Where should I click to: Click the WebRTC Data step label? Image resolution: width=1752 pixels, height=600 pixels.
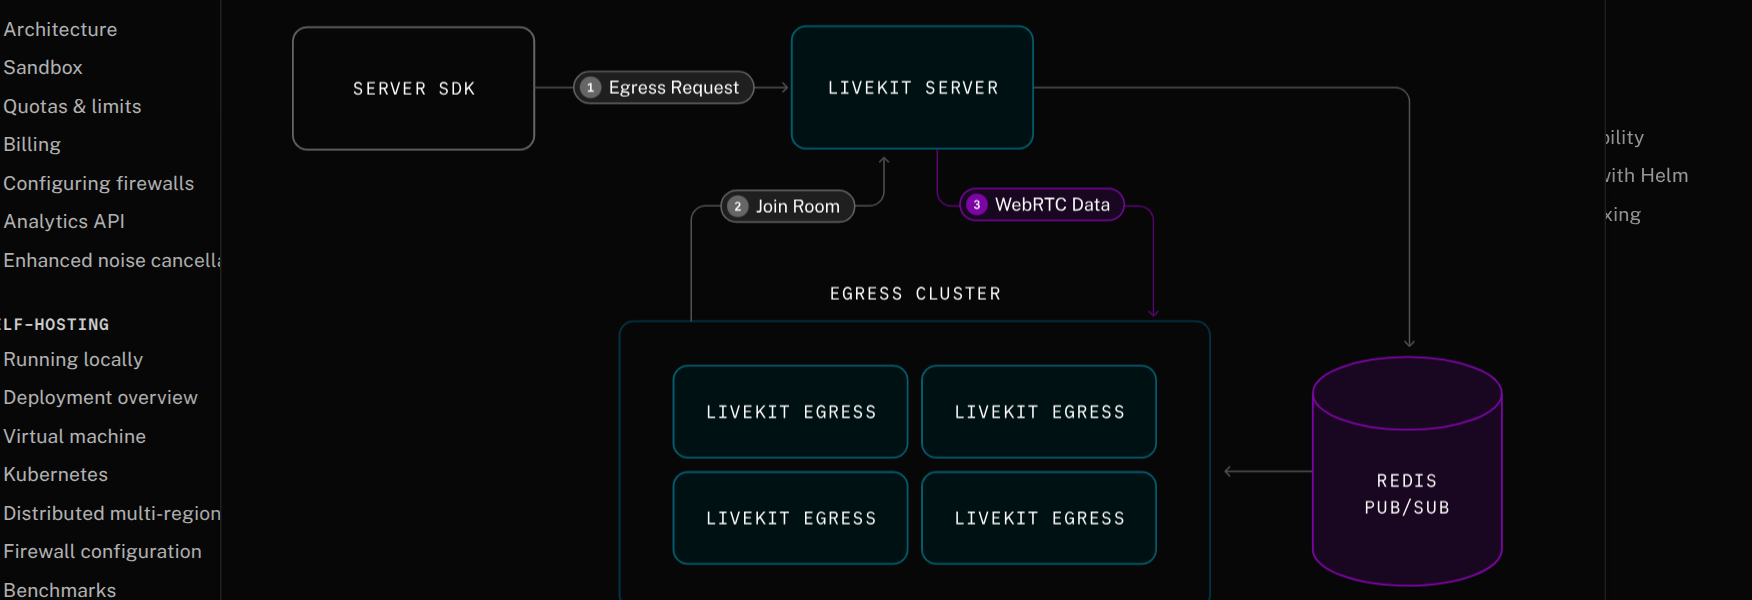(x=1041, y=204)
